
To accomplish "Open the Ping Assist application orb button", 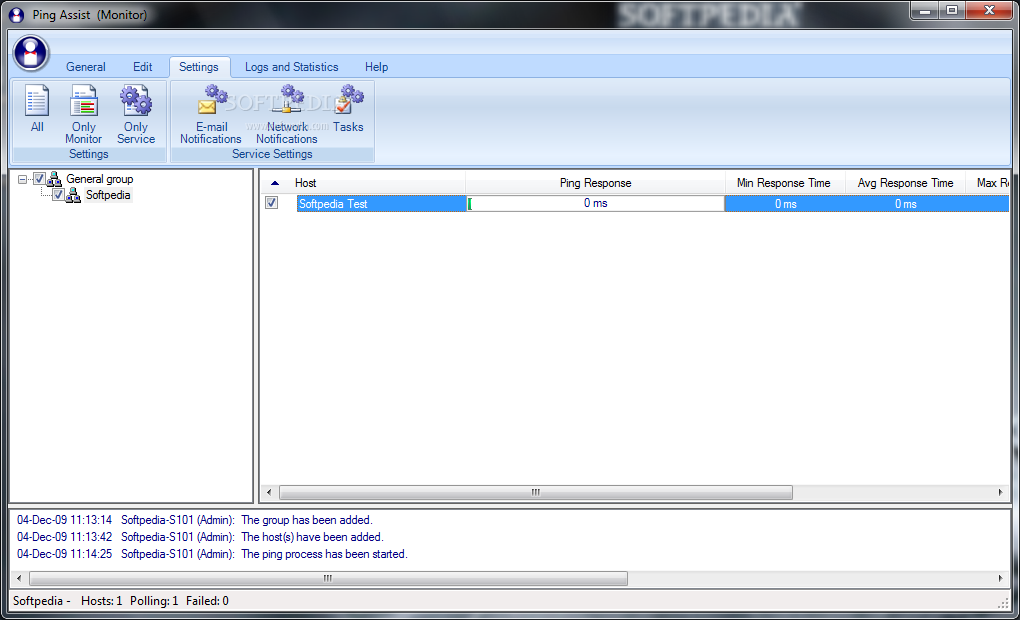I will click(x=31, y=52).
